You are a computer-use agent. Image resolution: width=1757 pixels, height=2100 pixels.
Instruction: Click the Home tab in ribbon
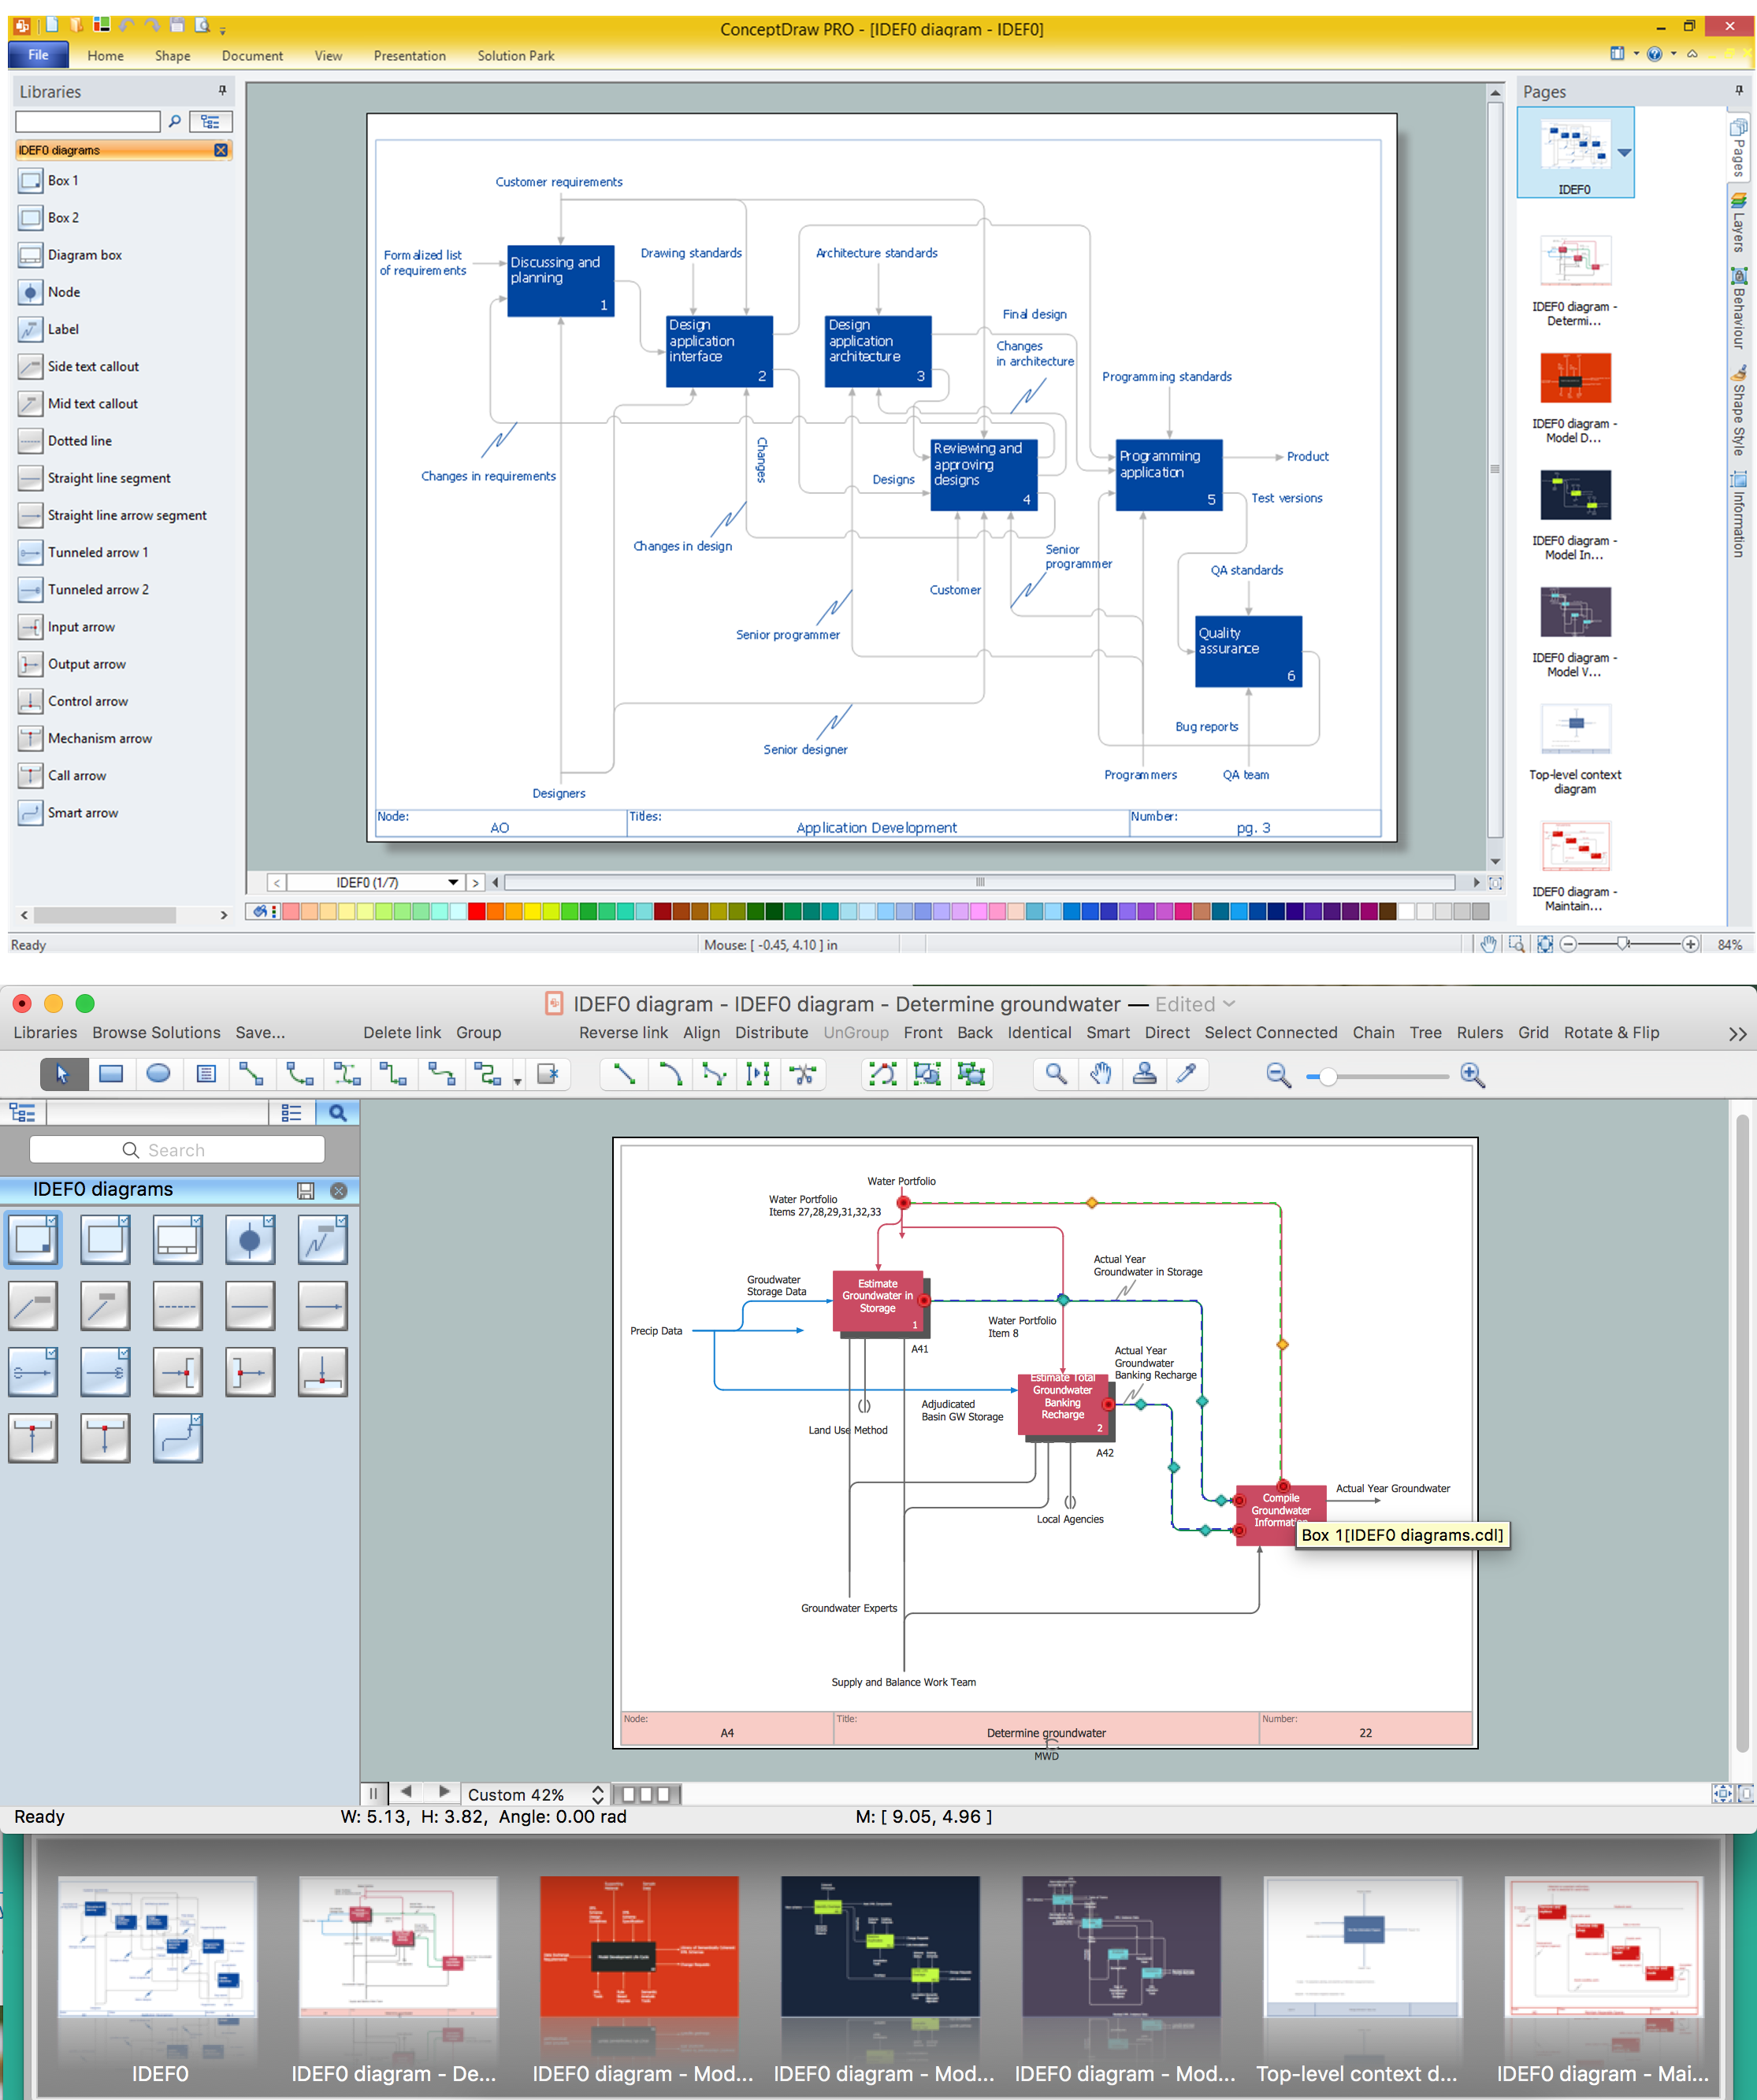pyautogui.click(x=106, y=56)
